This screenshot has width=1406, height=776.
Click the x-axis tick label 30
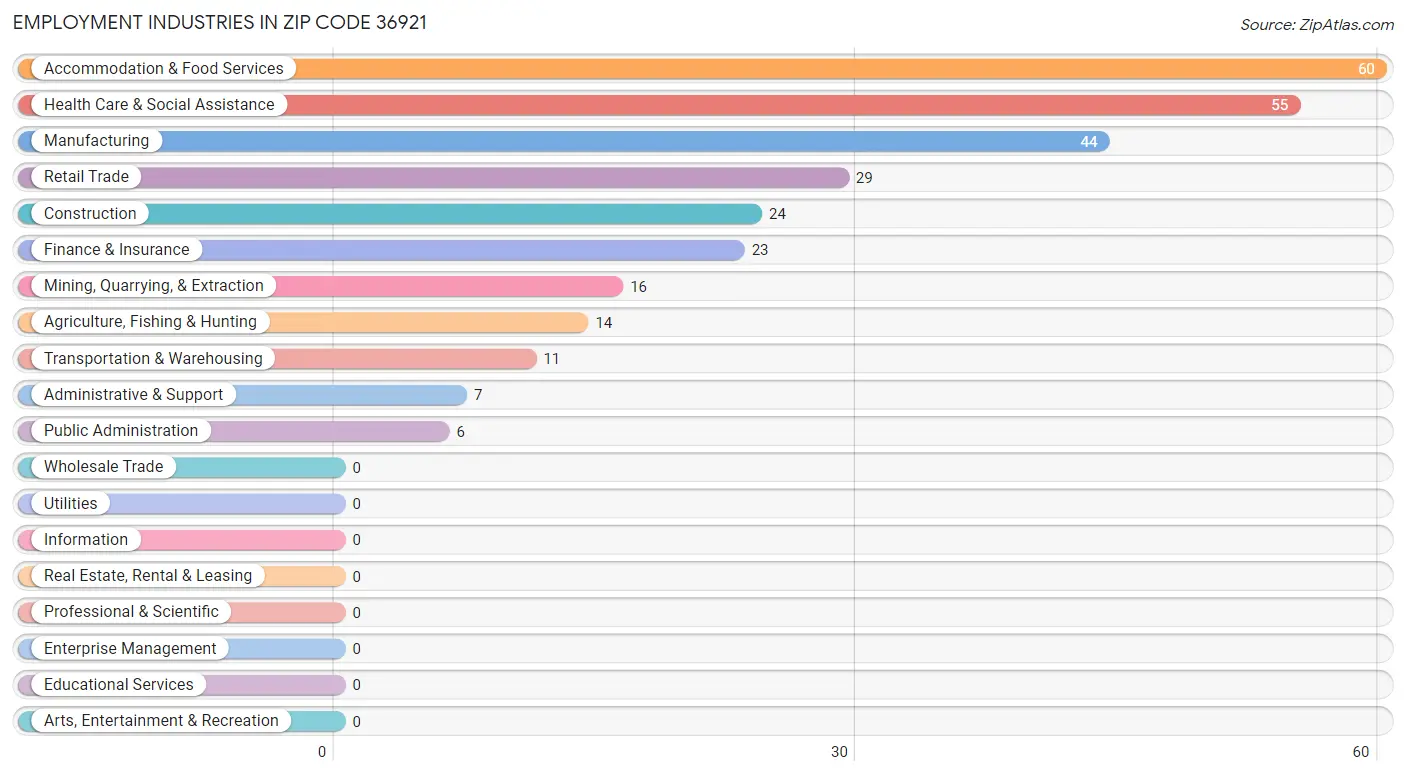840,752
